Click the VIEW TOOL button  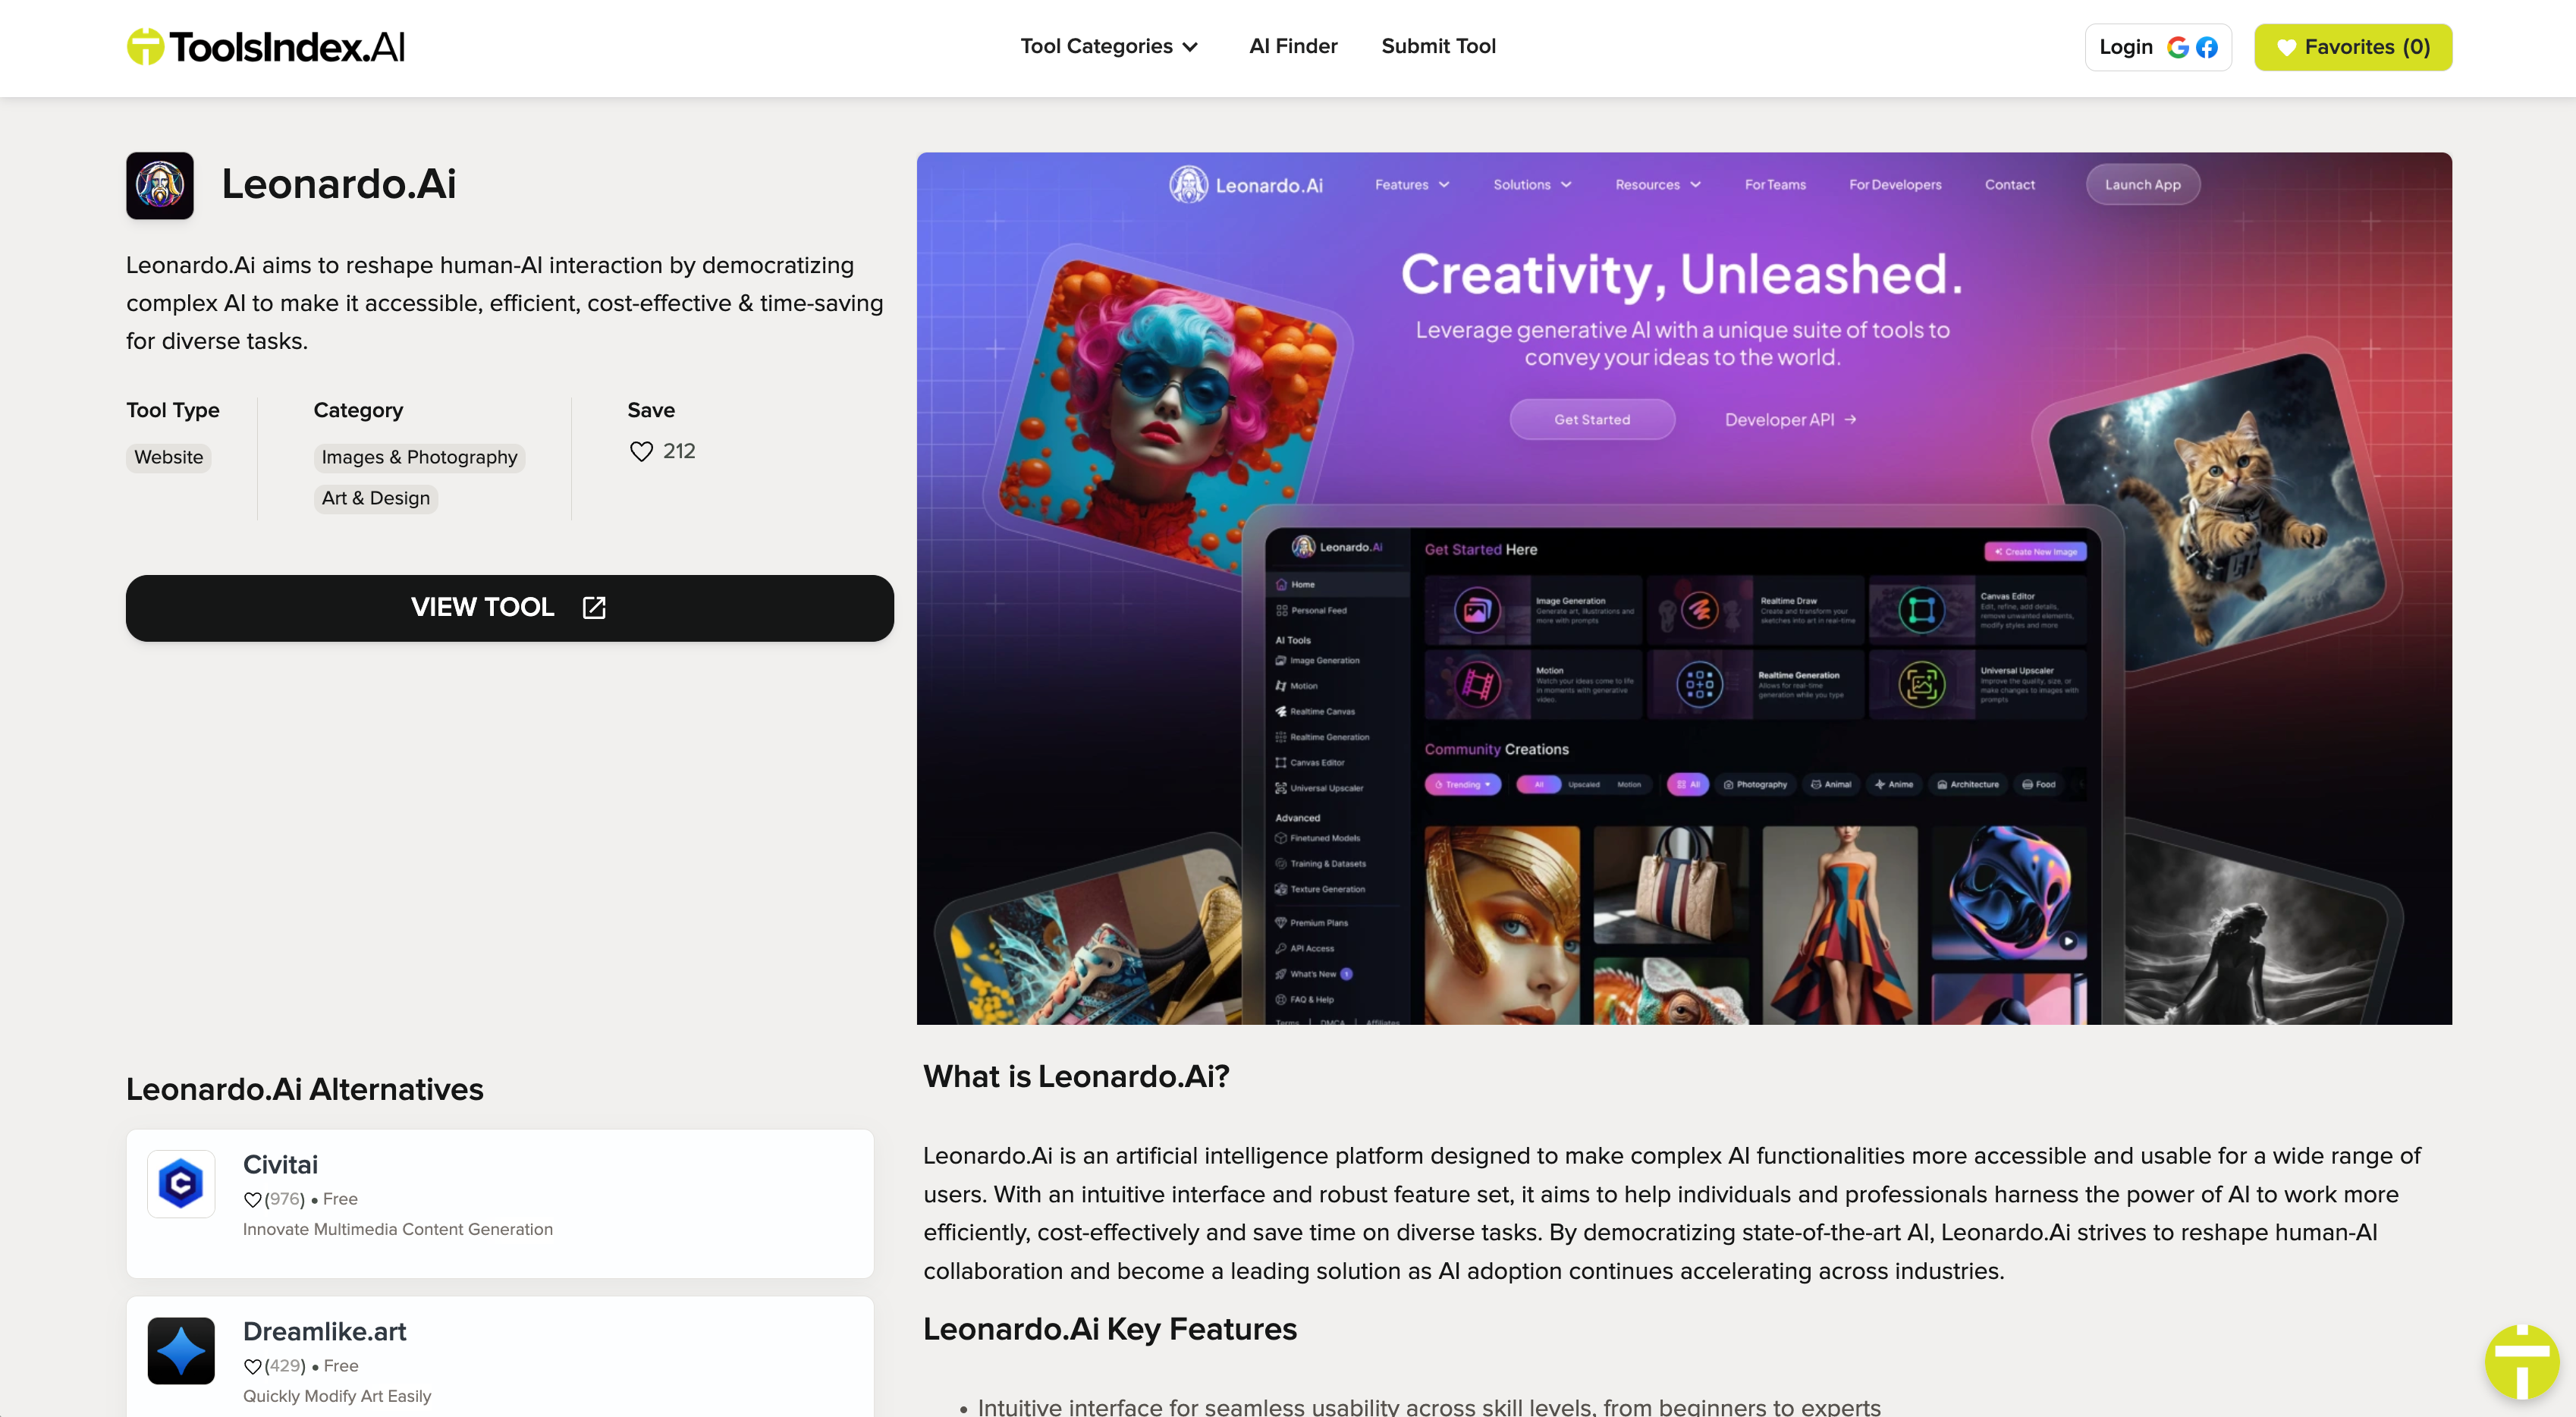tap(509, 607)
